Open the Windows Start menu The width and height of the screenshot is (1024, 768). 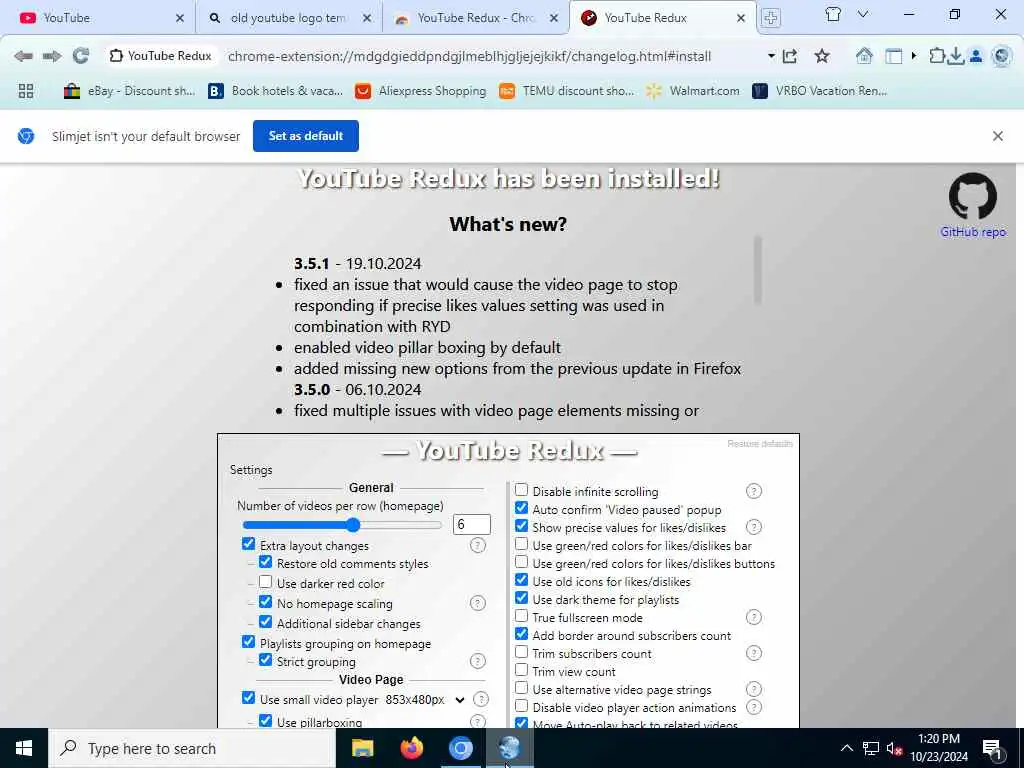click(x=24, y=748)
